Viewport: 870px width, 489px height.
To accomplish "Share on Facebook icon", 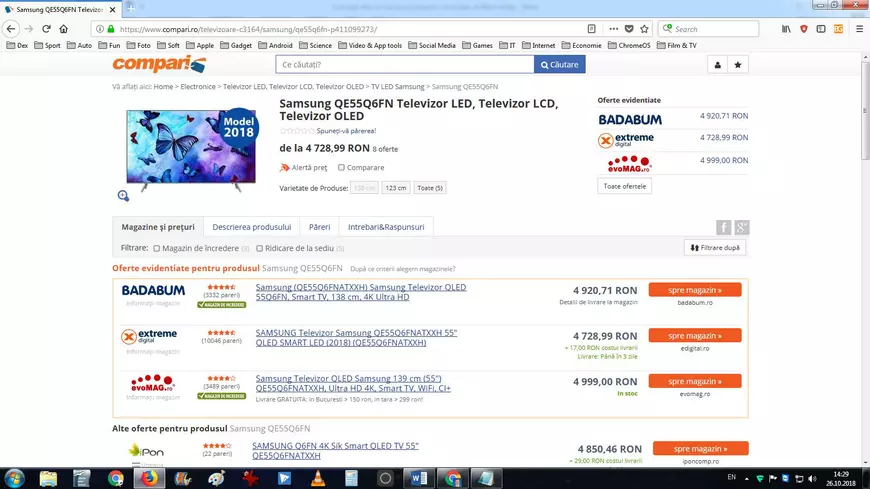I will coord(723,227).
